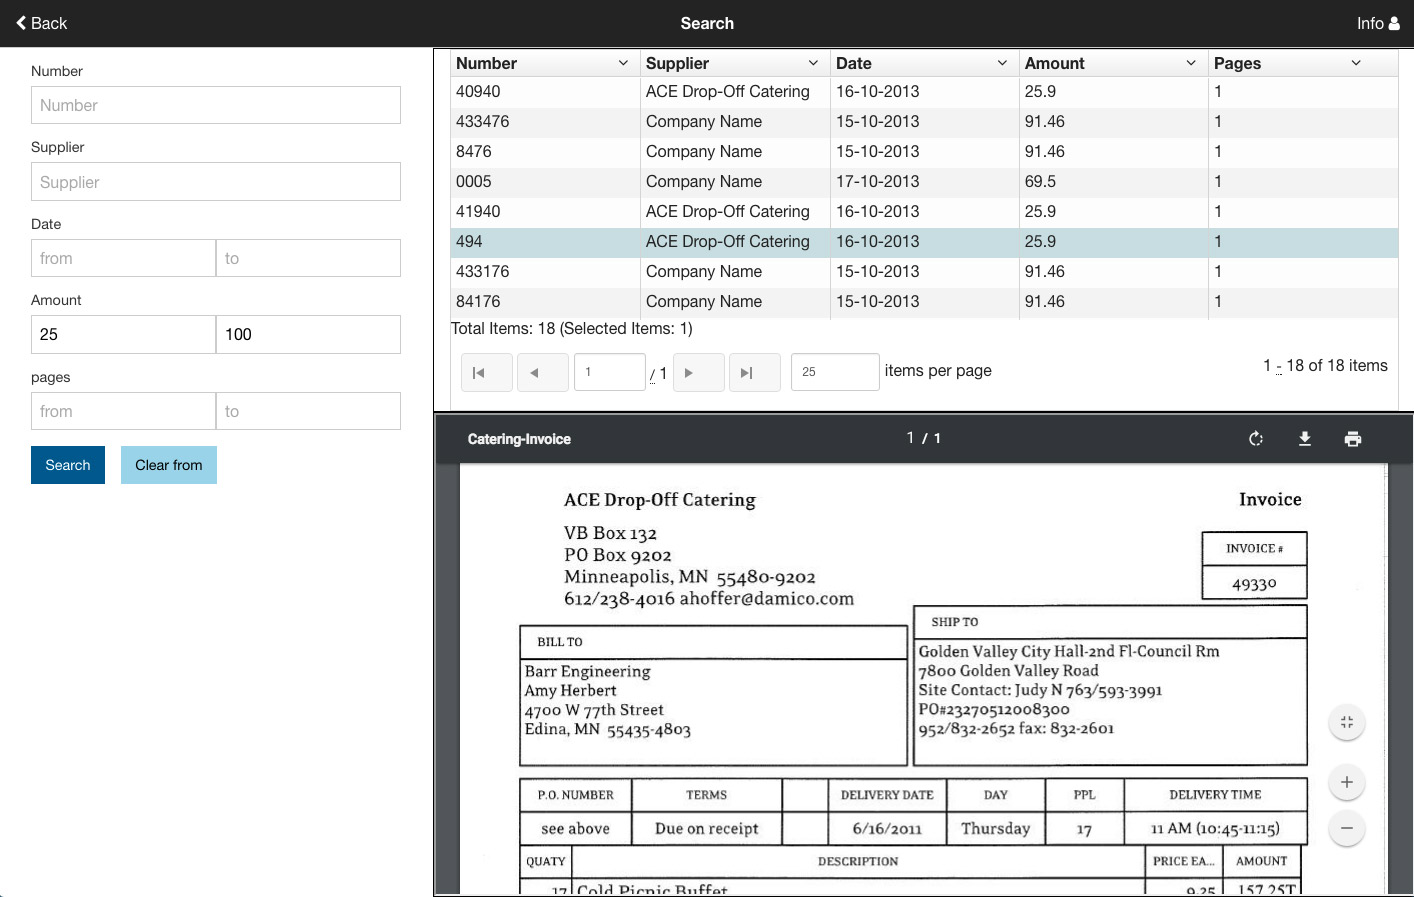Zoom in the PDF viewer

pyautogui.click(x=1347, y=782)
